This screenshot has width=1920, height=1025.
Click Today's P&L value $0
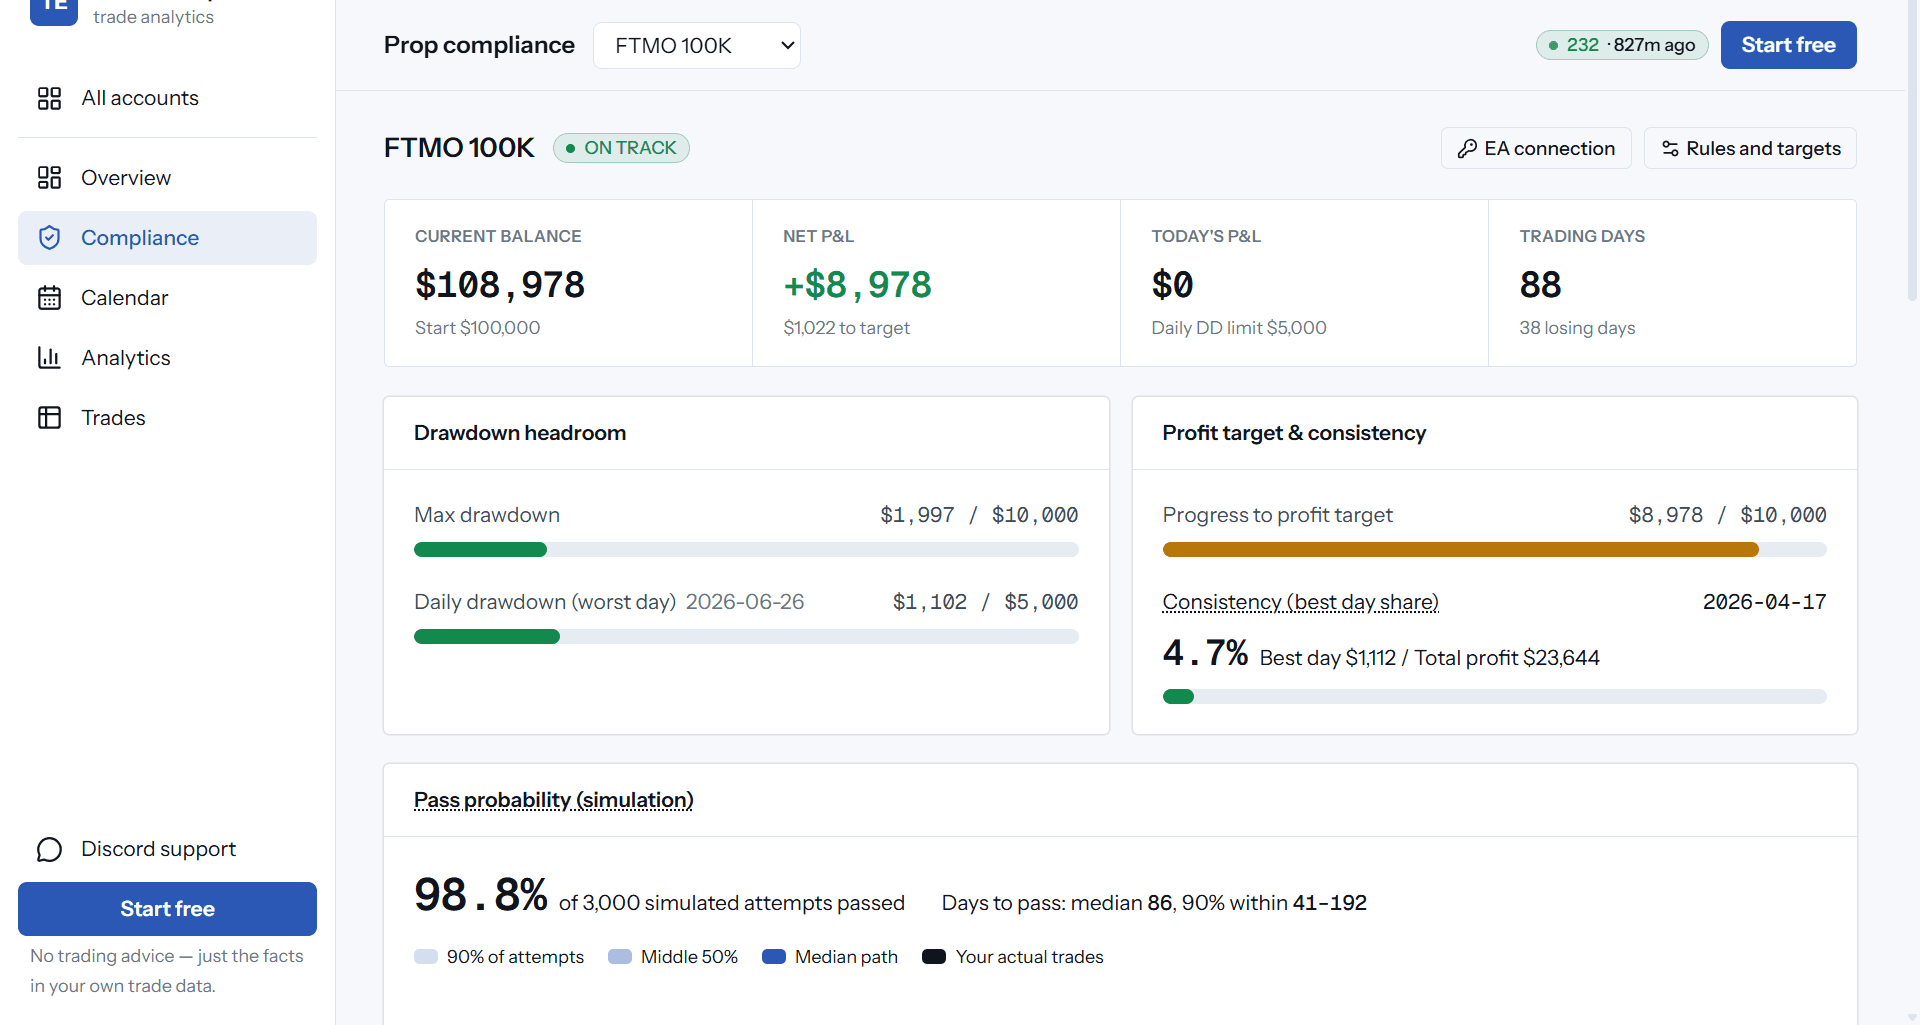1172,285
